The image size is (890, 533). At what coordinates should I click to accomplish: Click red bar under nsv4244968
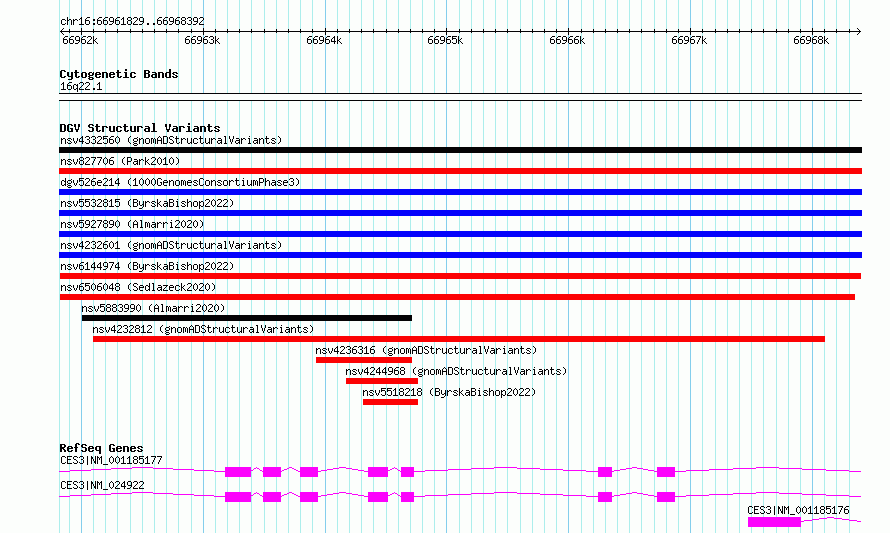(382, 381)
